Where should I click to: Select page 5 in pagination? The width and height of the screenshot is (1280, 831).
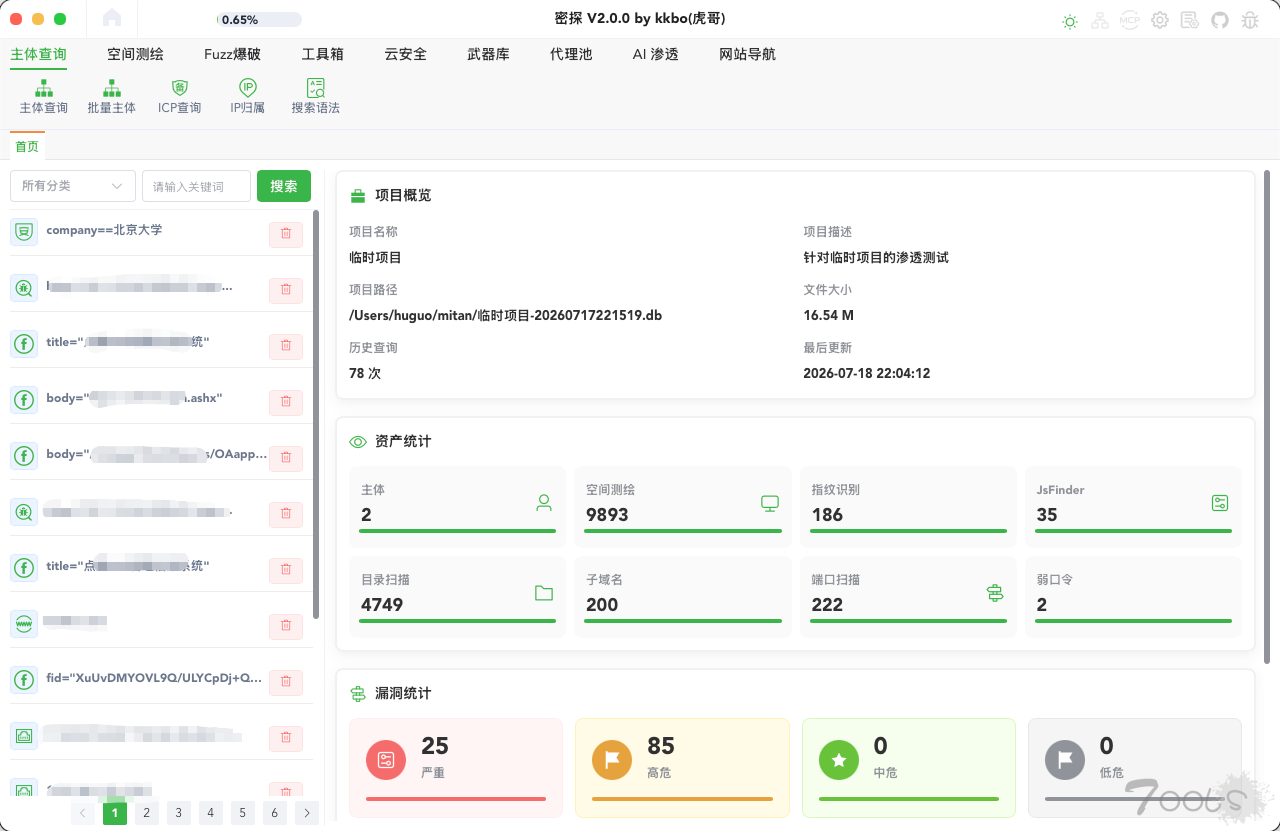(x=243, y=813)
